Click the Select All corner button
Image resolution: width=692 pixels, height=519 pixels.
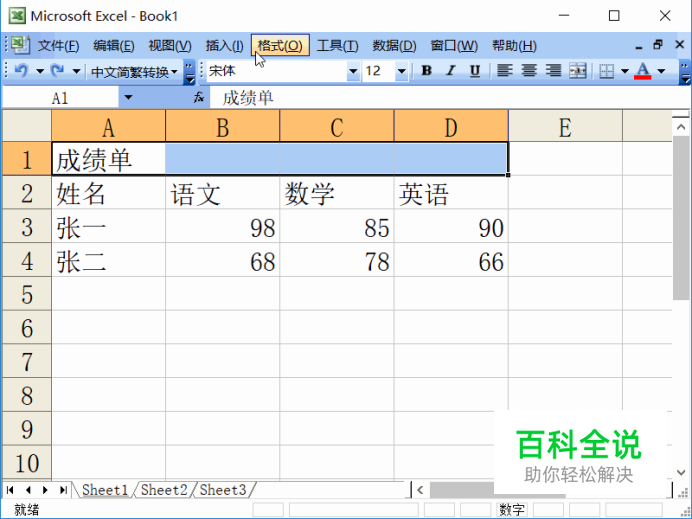coord(27,126)
